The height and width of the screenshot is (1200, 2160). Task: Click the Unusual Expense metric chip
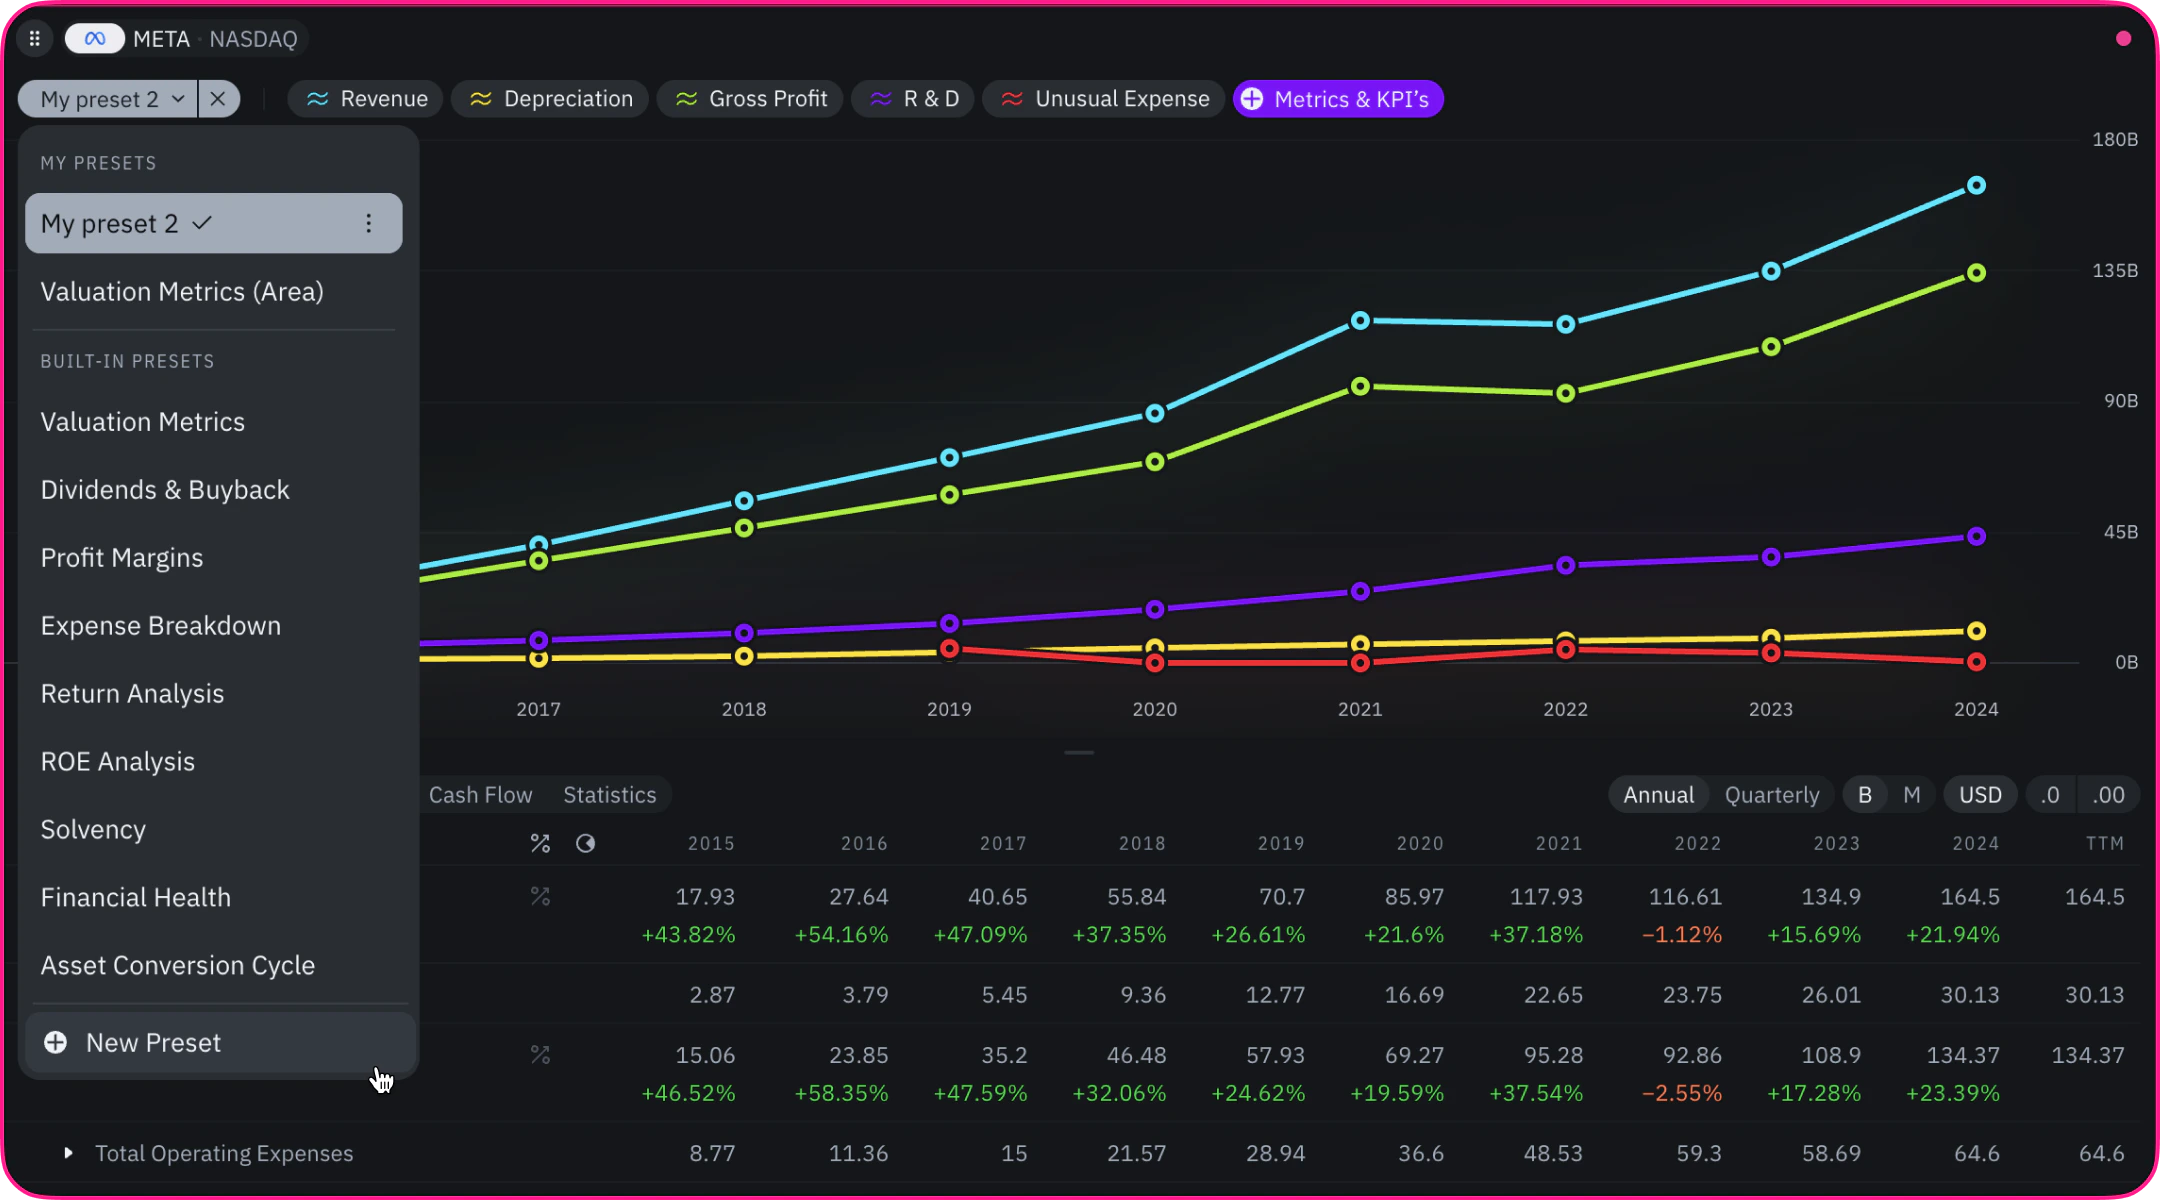pos(1104,99)
